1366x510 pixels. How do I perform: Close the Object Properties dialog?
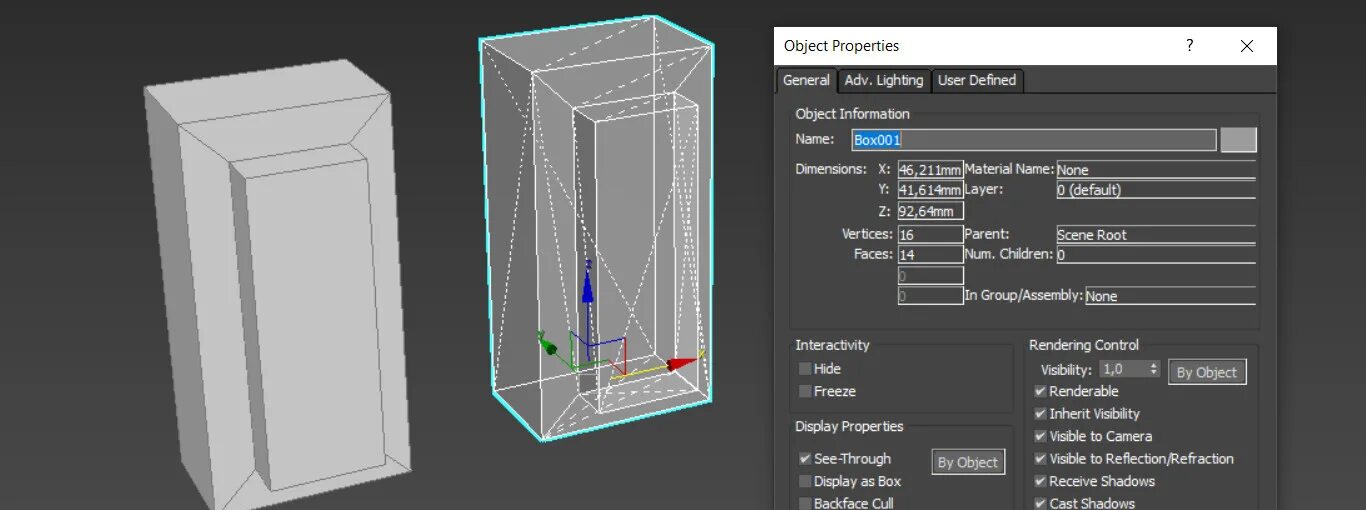pyautogui.click(x=1246, y=46)
